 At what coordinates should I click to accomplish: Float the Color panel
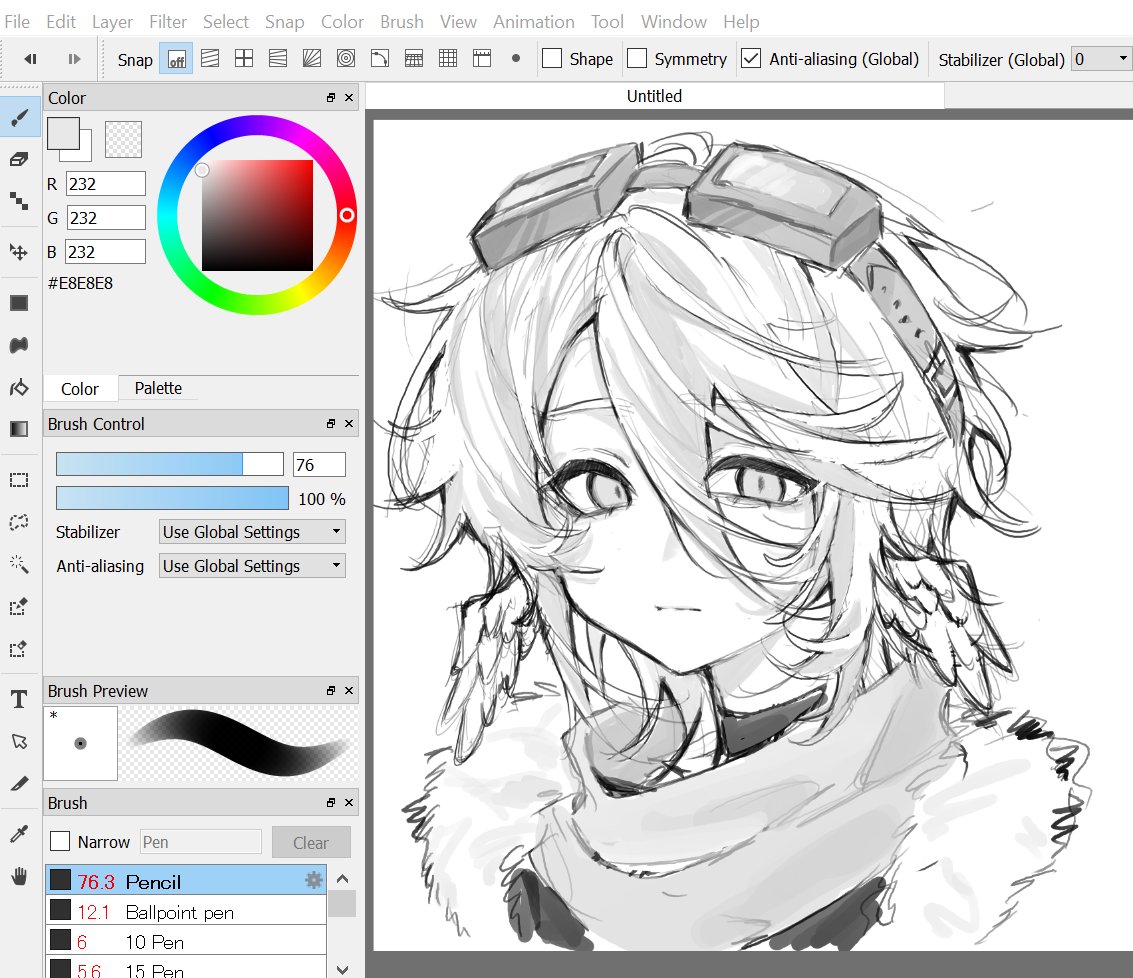pos(331,98)
